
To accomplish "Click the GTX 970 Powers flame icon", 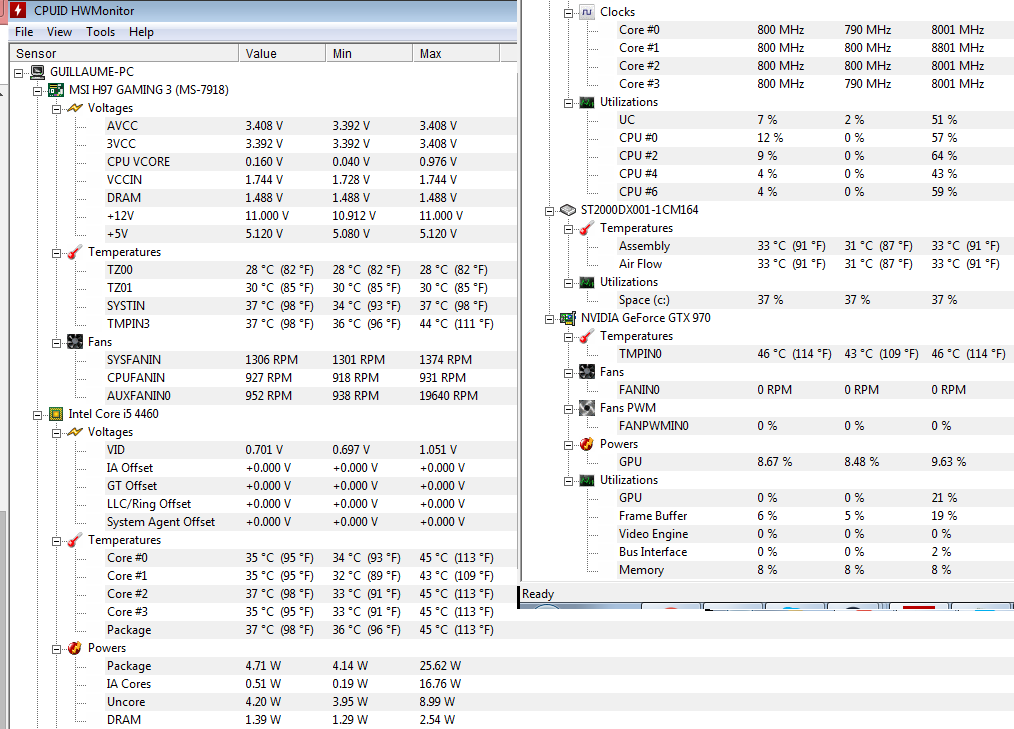I will [587, 444].
